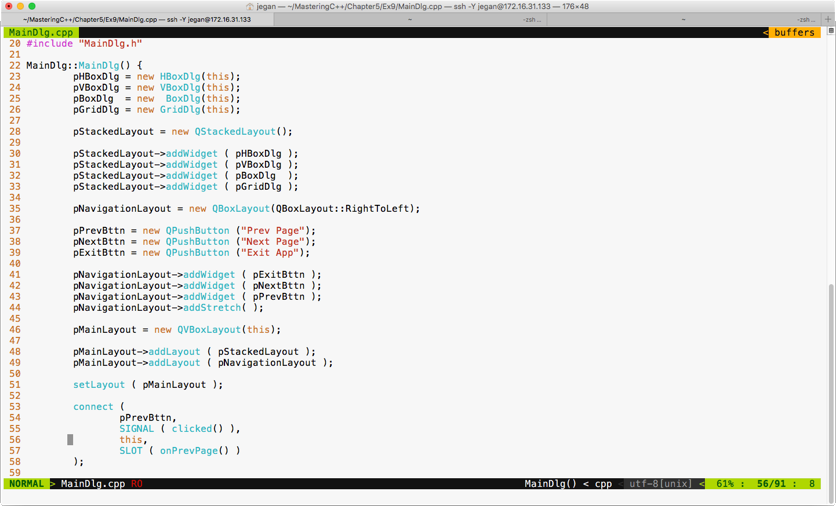Click the home folder icon in title bar
This screenshot has width=836, height=506.
[x=250, y=6]
